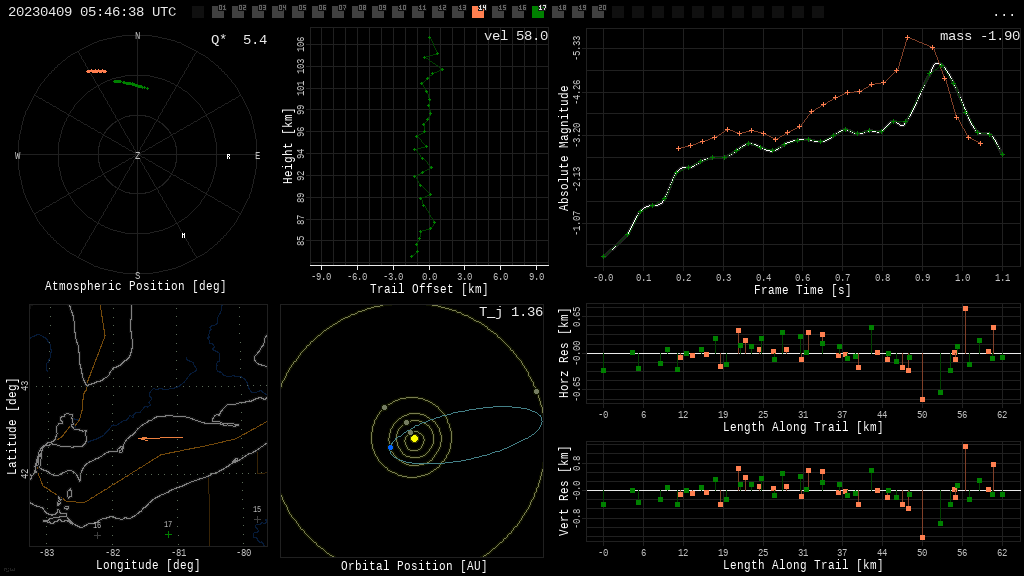Open the three-dot overflow menu

coord(1004,13)
